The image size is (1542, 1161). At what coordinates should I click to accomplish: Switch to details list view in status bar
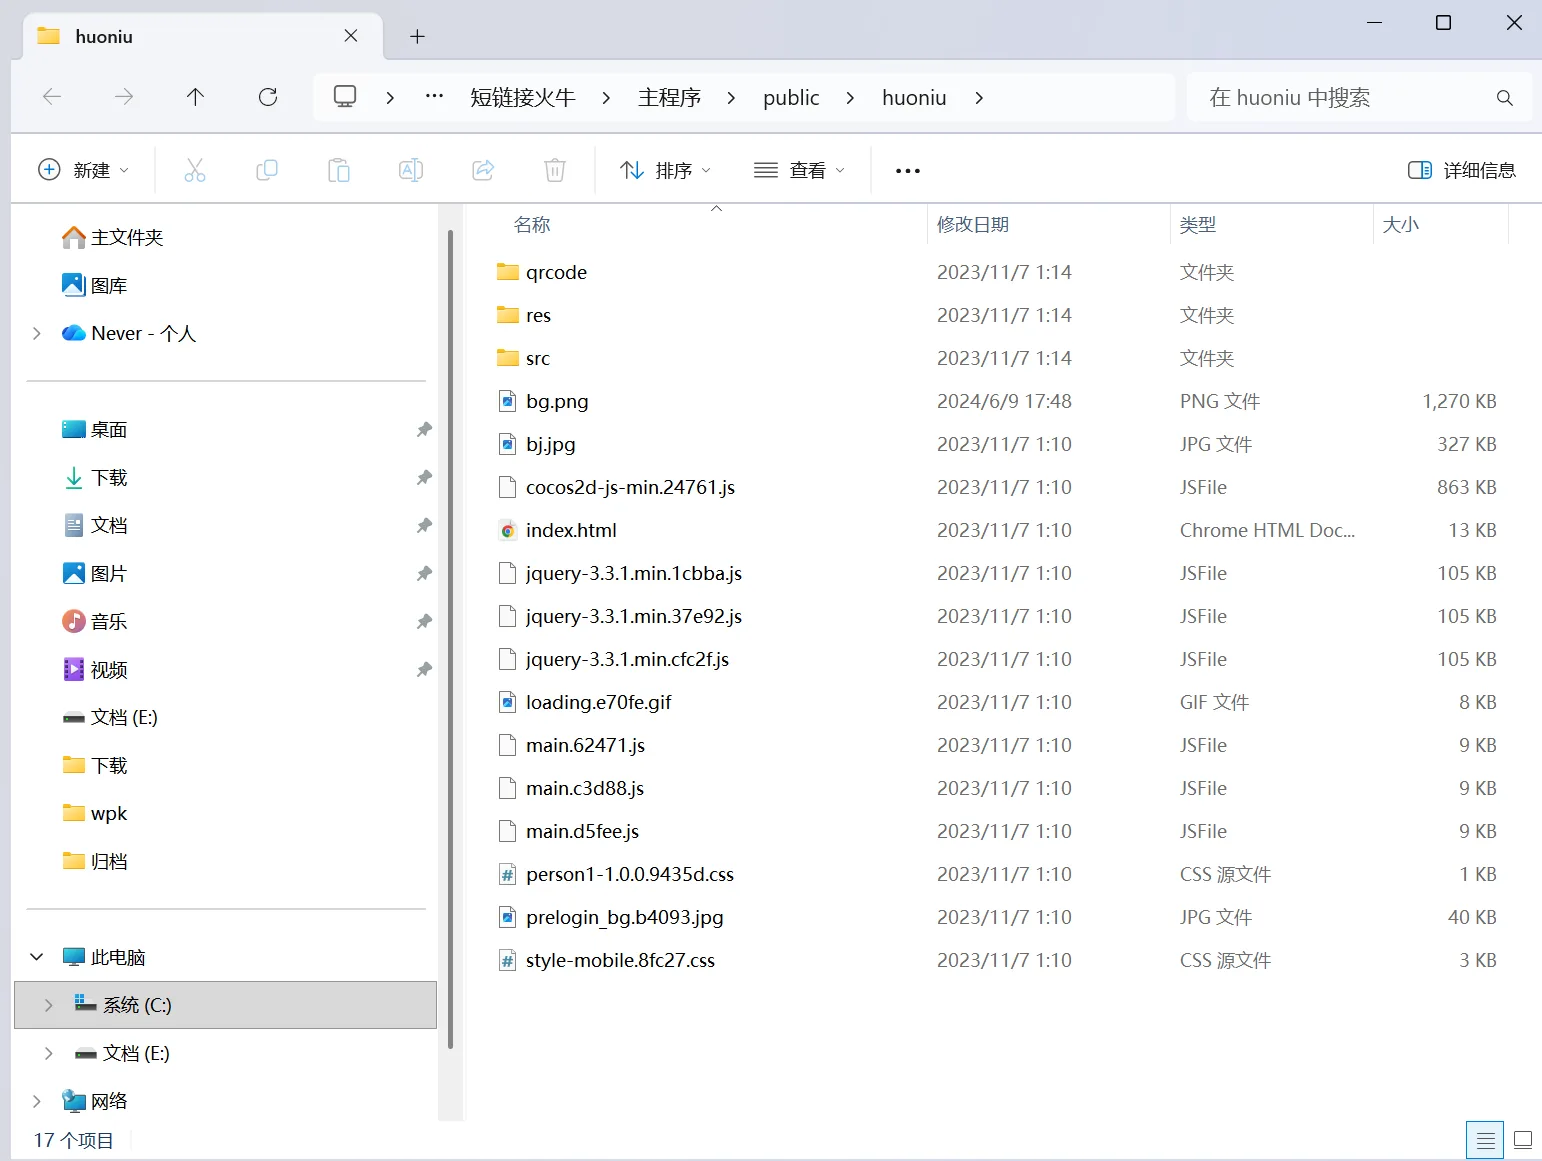point(1485,1140)
